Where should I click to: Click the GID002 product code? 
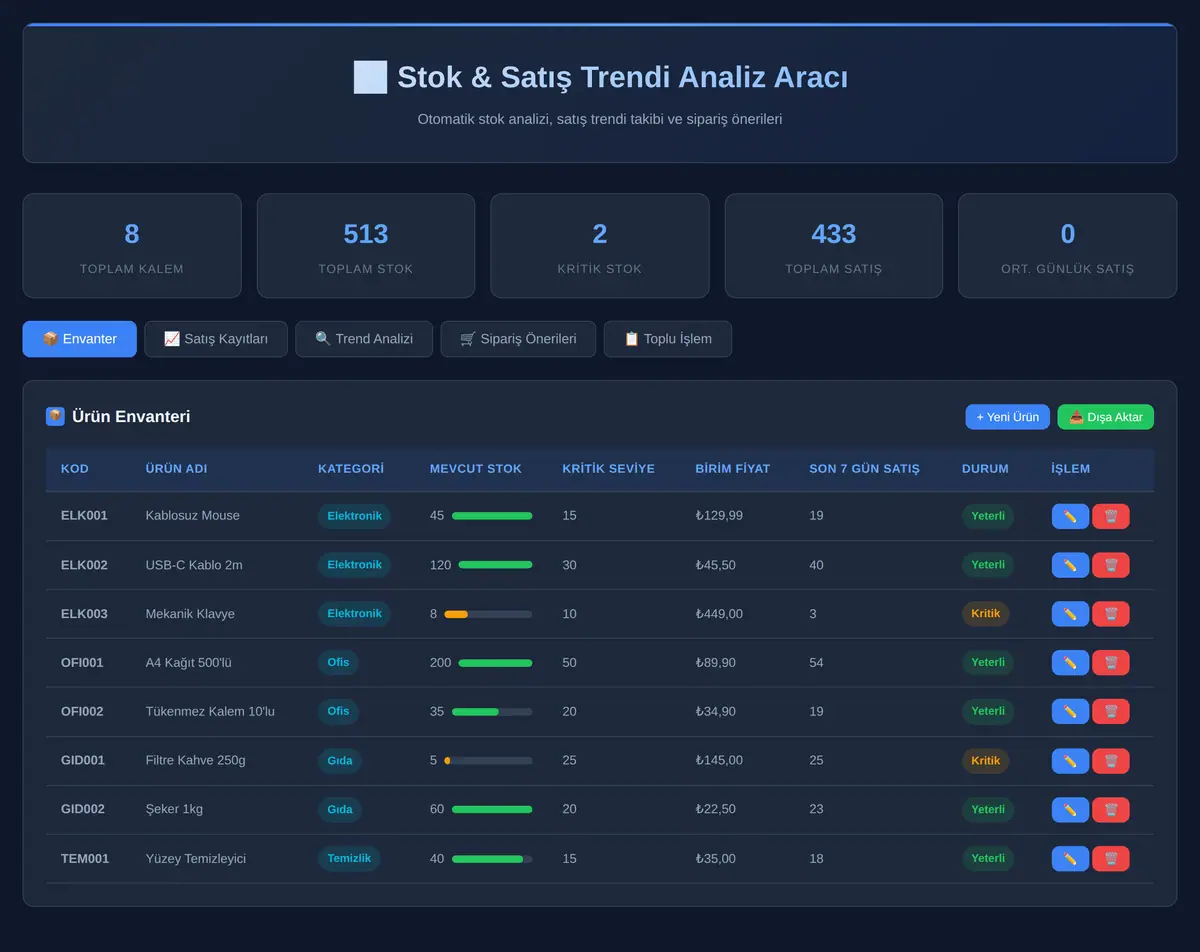pos(83,810)
